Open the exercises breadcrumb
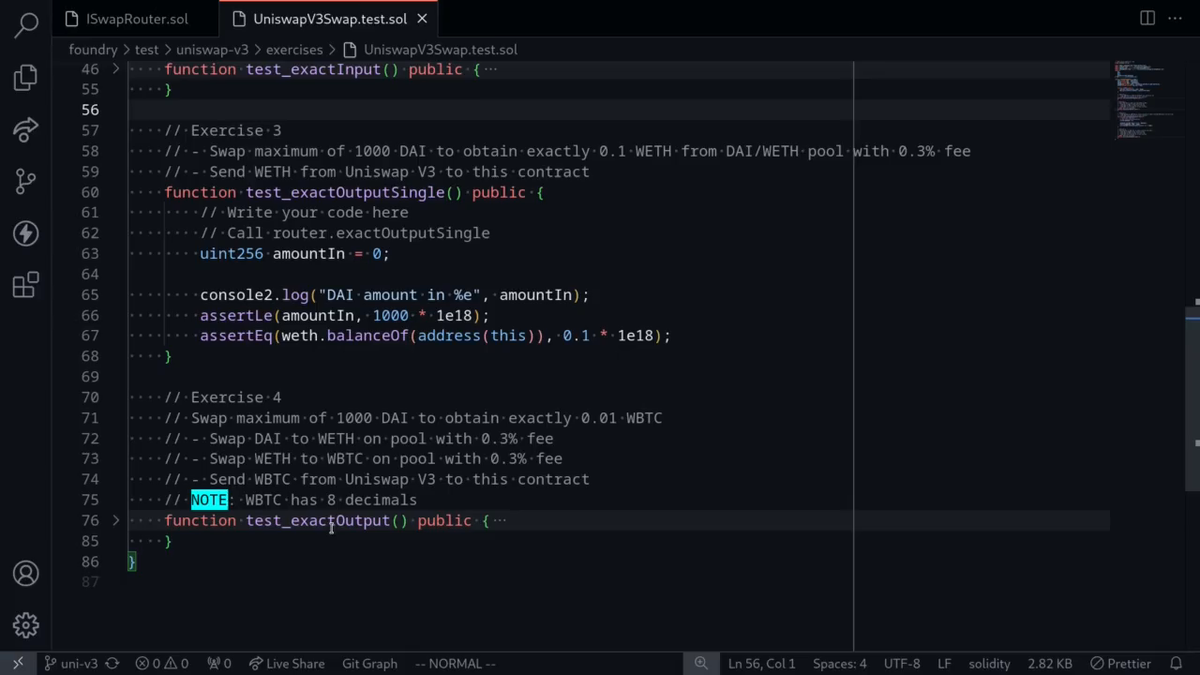 click(294, 49)
